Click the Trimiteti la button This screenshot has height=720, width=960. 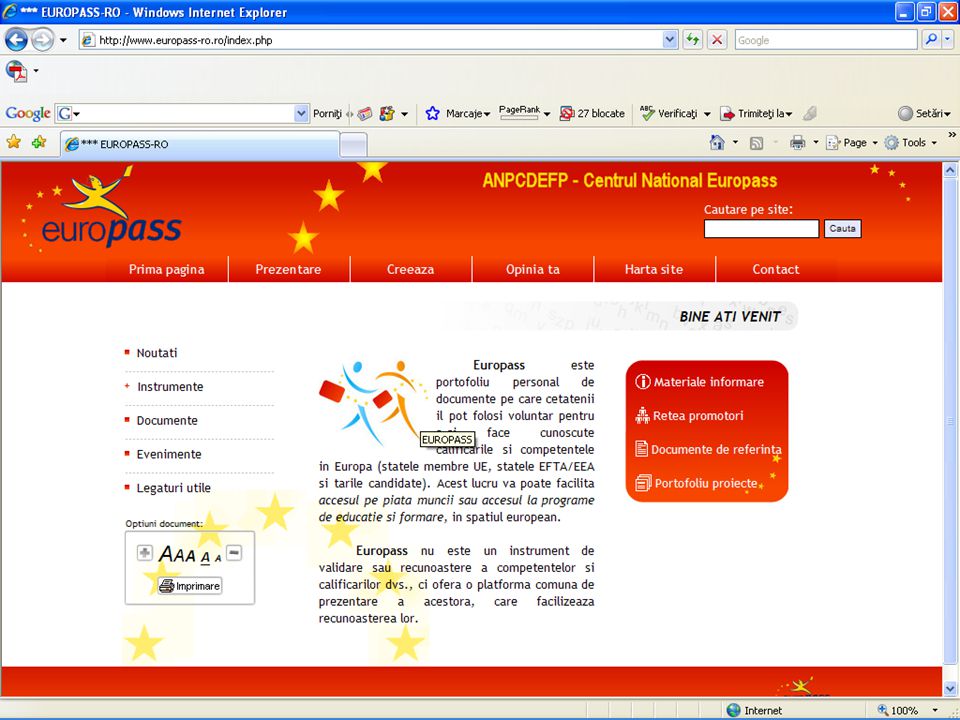pos(756,113)
